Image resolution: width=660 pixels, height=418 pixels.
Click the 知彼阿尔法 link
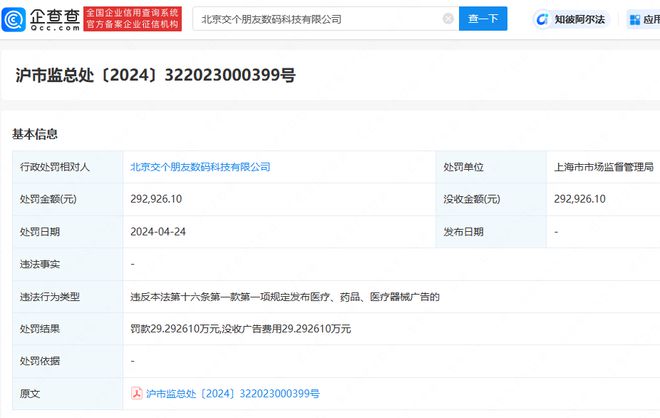click(x=579, y=19)
